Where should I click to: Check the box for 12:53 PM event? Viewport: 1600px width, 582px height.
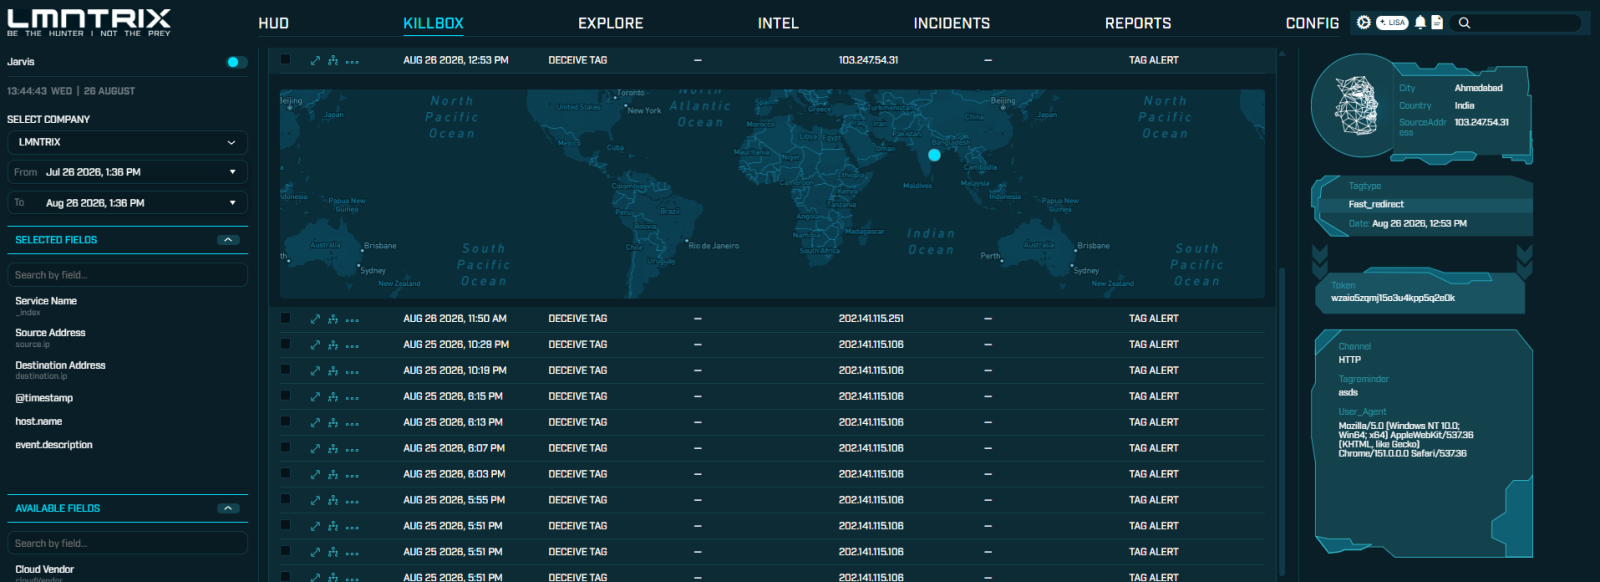[285, 59]
